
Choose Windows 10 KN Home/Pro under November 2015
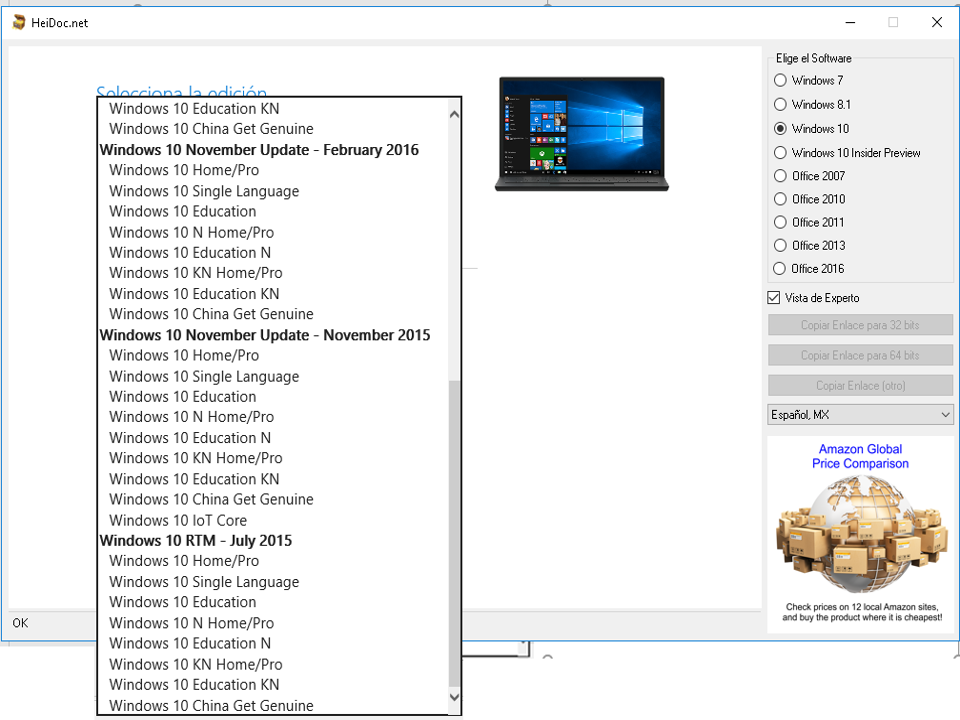coord(195,458)
